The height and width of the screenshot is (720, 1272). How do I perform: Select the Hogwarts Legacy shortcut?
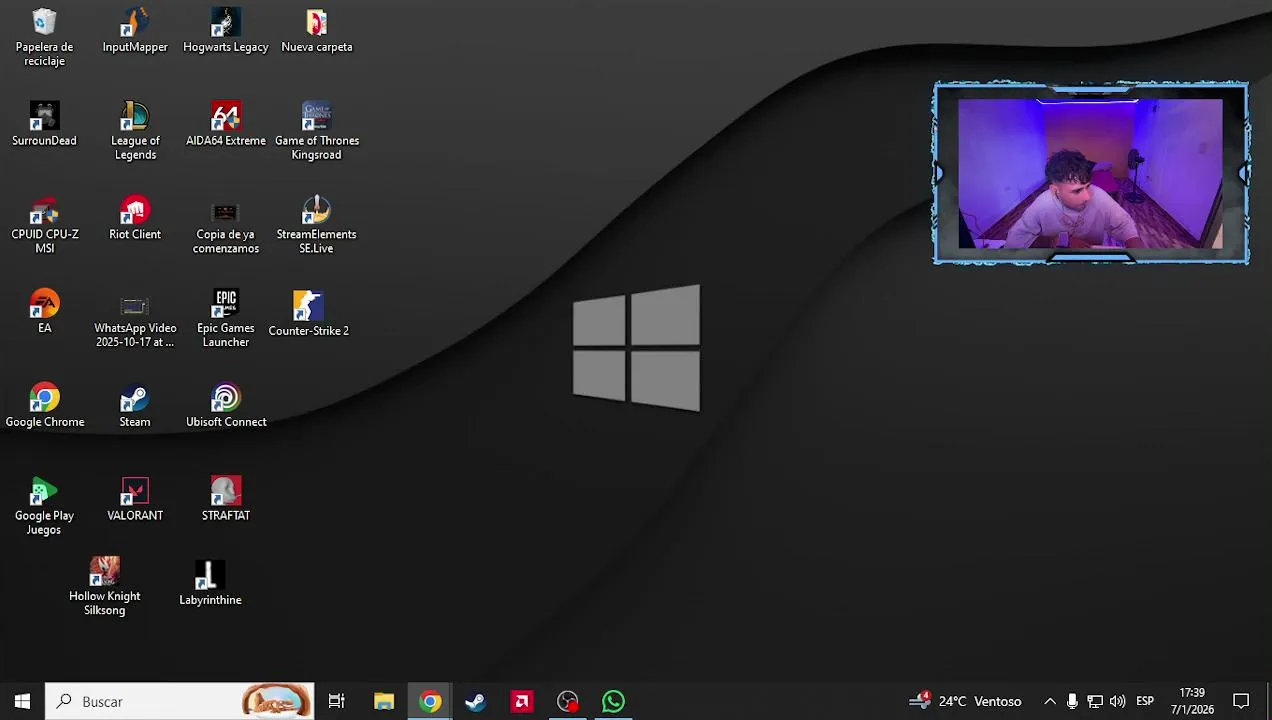pyautogui.click(x=226, y=31)
